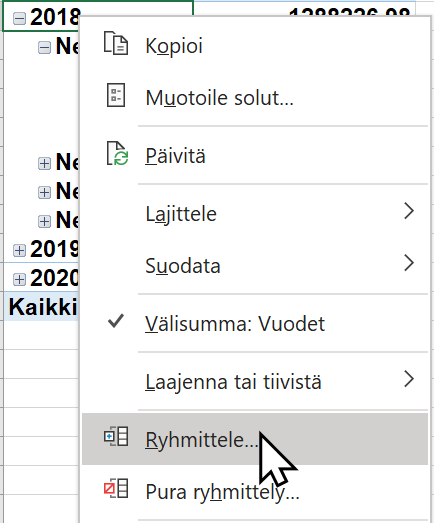
Task: Click the Päivitä refresh icon
Action: (117, 153)
